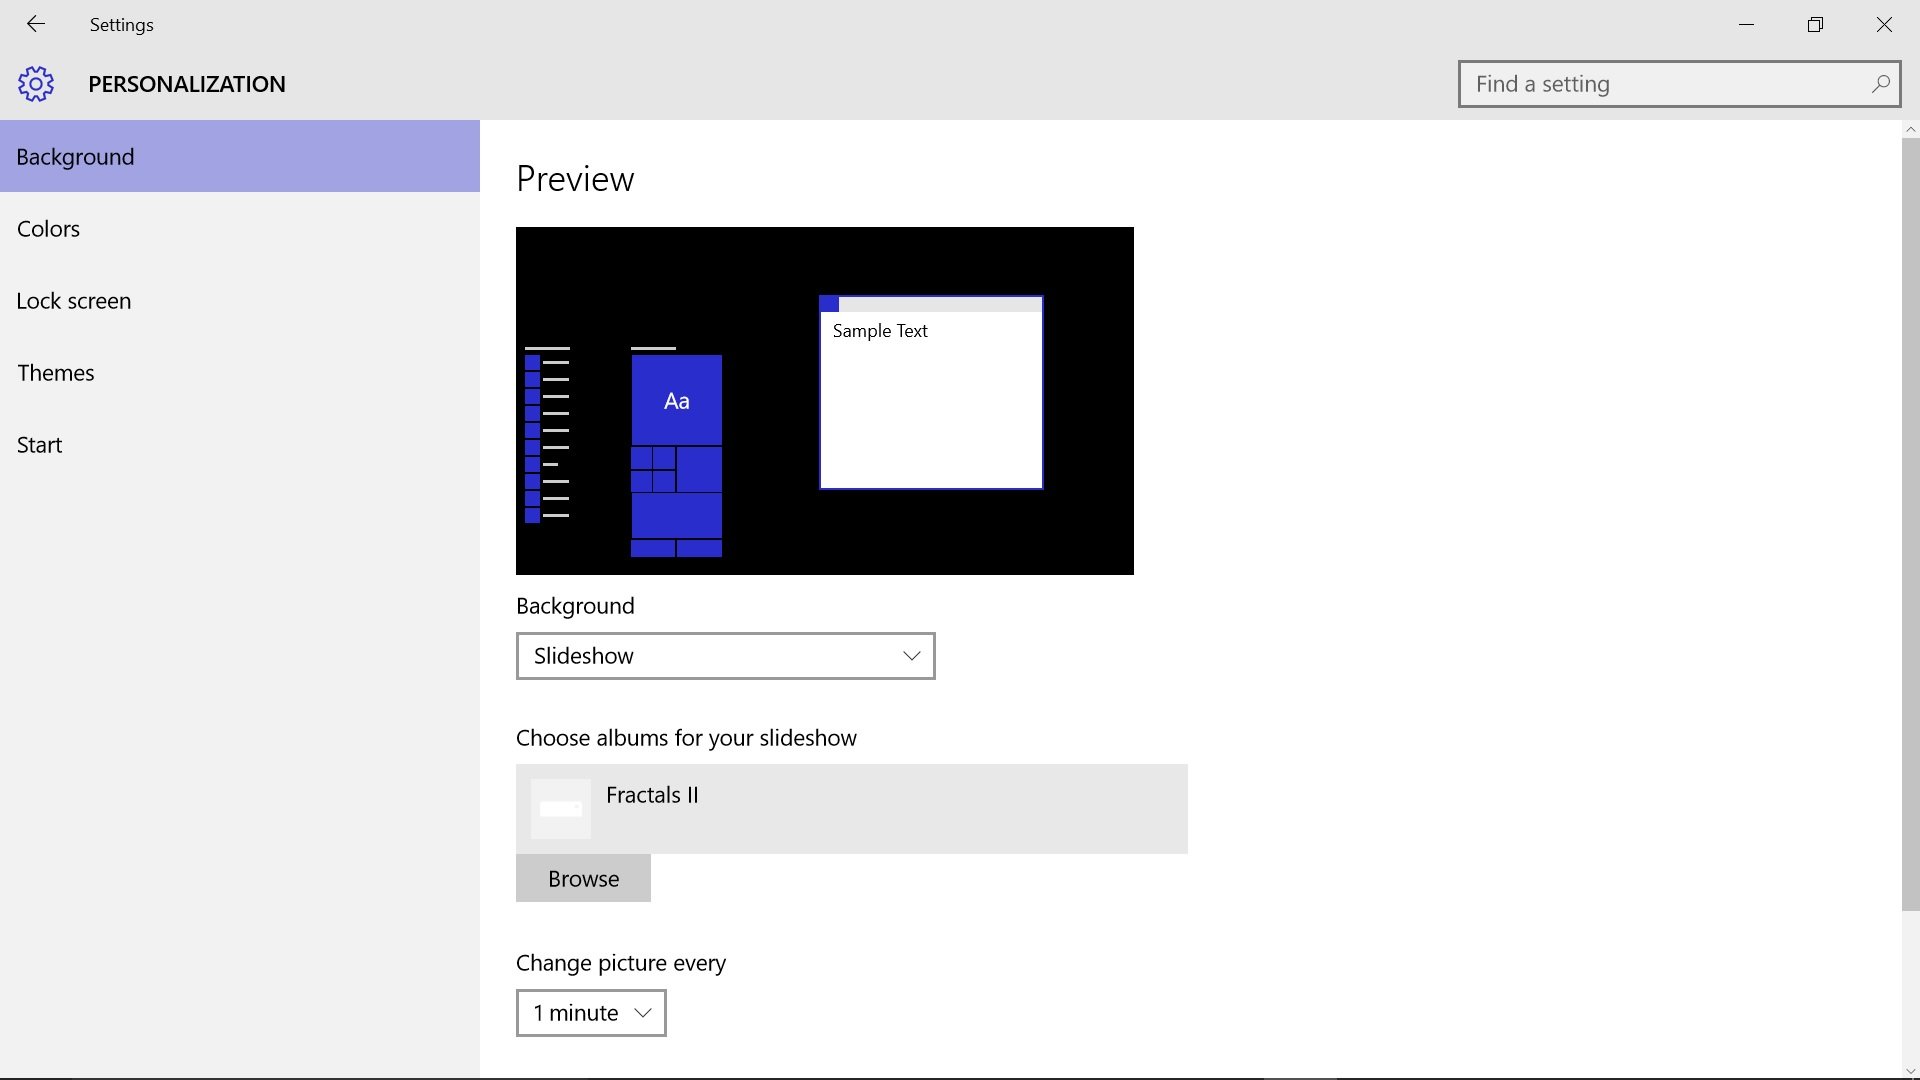This screenshot has width=1920, height=1080.
Task: Click Browse to add slideshow folder
Action: 584,877
